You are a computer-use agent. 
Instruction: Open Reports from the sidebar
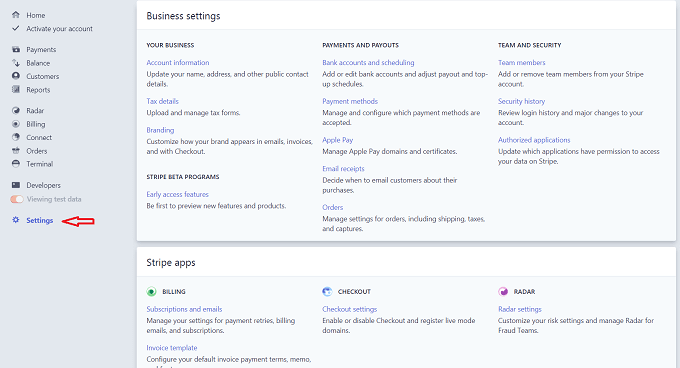tap(38, 90)
